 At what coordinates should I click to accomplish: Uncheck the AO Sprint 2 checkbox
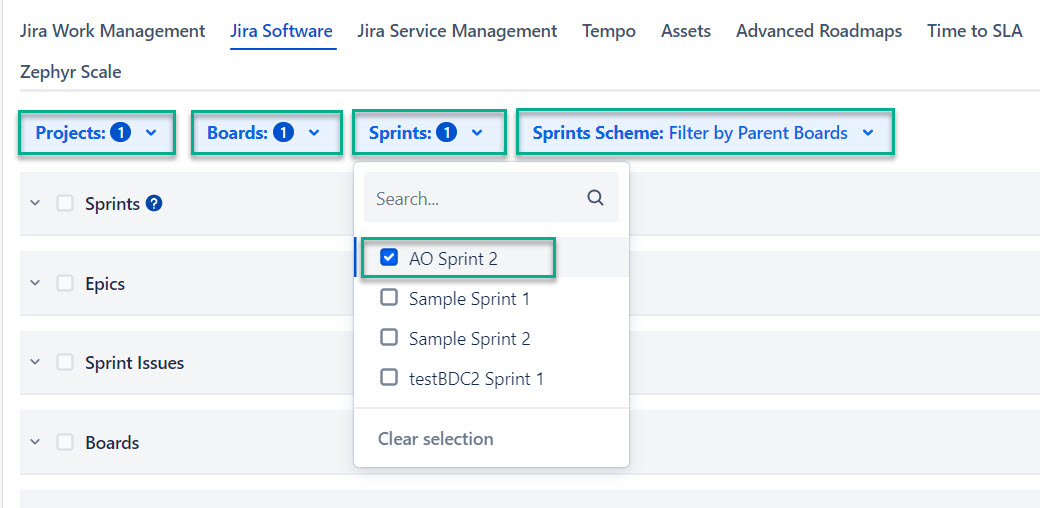(x=390, y=258)
